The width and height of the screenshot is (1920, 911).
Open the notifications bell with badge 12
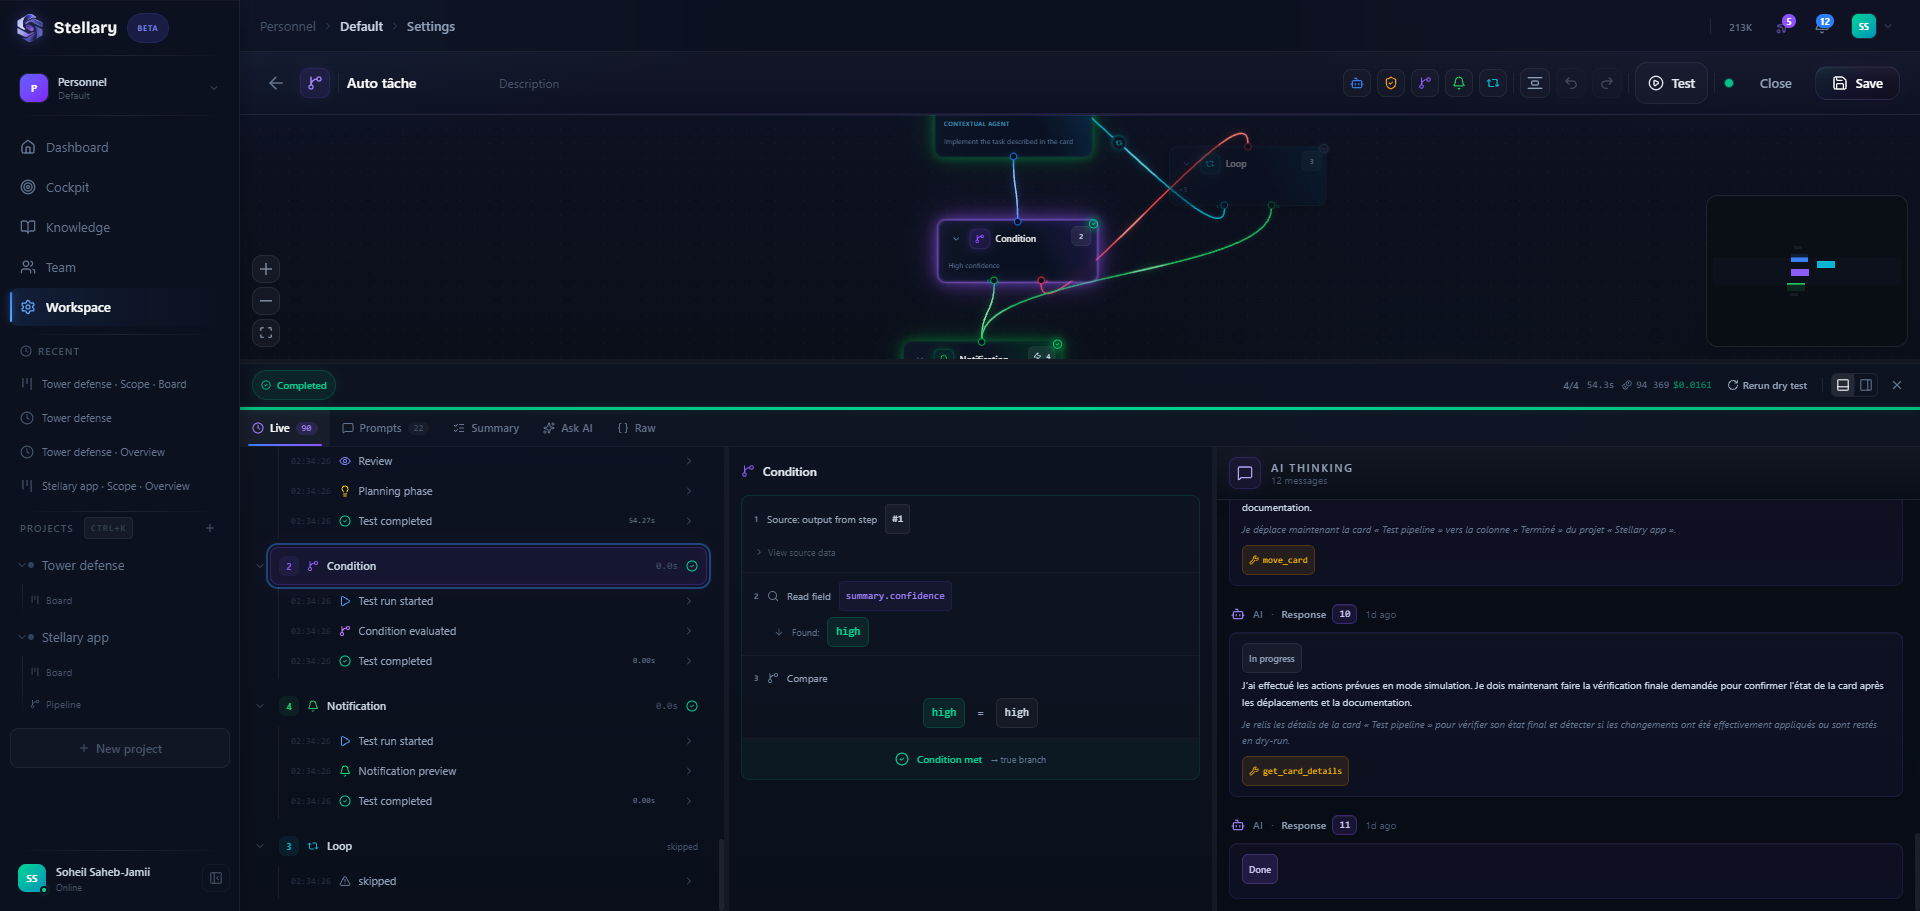tap(1822, 27)
